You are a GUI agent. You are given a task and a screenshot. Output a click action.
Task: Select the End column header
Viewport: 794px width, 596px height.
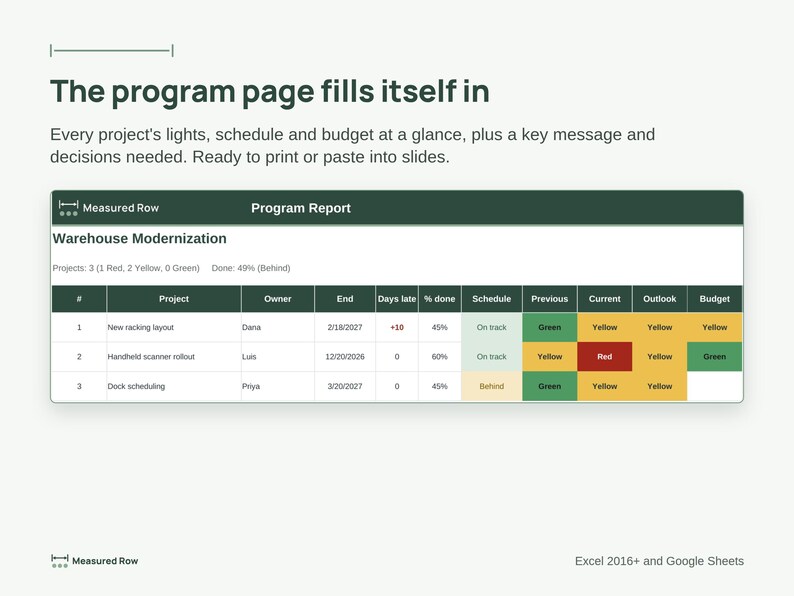345,299
